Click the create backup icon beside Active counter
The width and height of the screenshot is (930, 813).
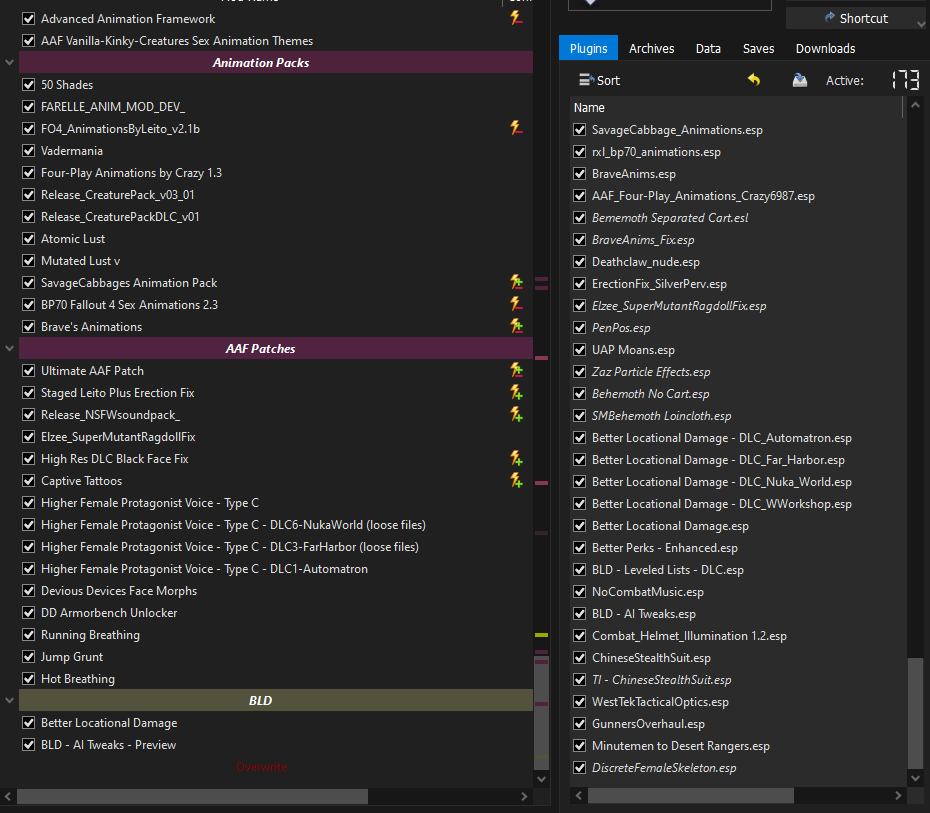point(799,80)
